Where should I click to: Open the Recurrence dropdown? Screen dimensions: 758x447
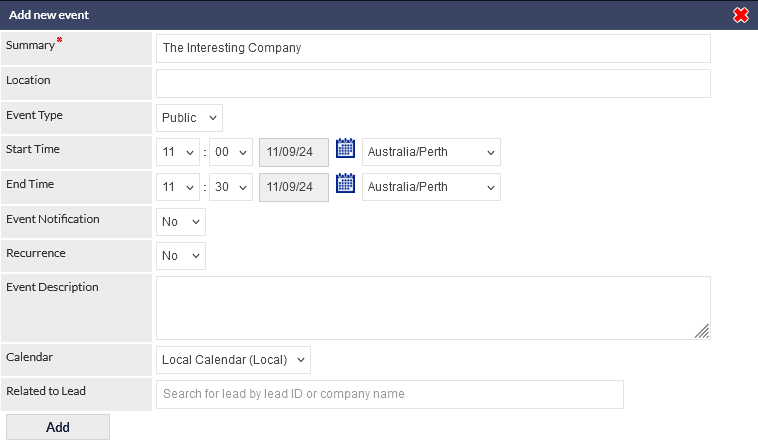pyautogui.click(x=181, y=256)
